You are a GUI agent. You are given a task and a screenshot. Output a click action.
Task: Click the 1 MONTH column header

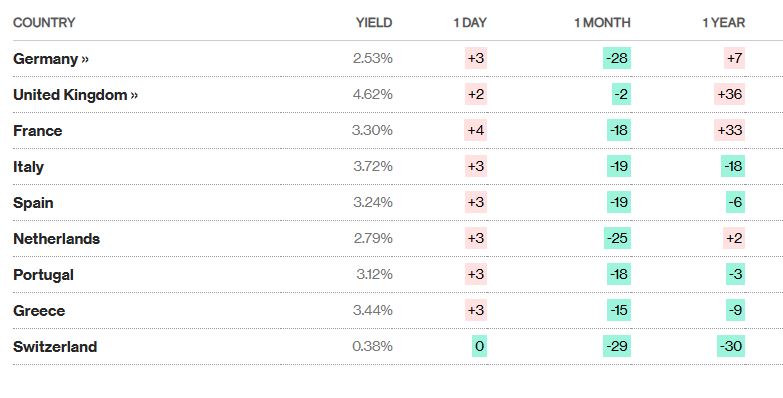click(x=602, y=22)
